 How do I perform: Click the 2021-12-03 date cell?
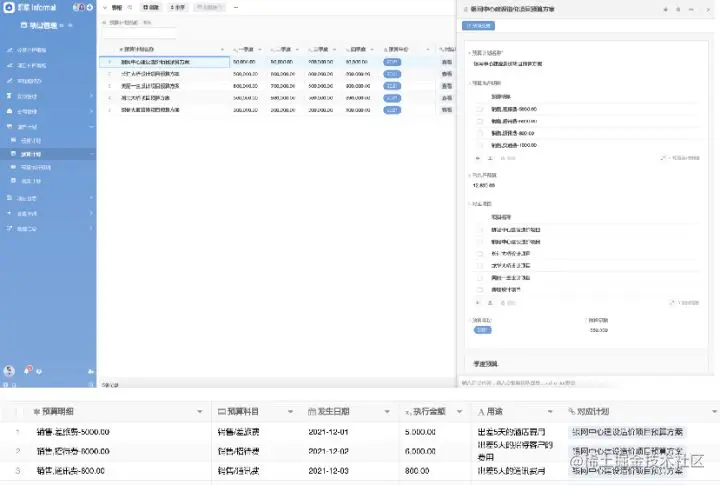328,471
